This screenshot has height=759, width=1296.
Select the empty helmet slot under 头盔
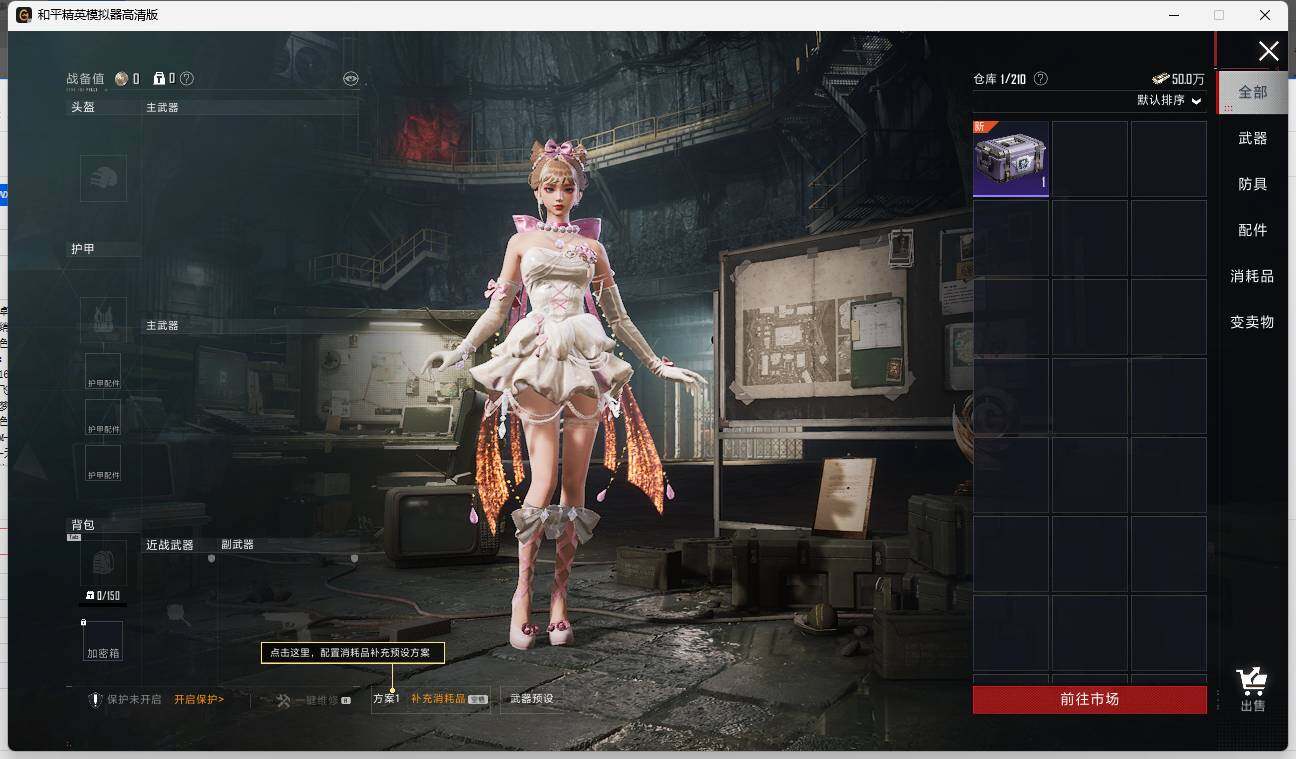pyautogui.click(x=103, y=178)
